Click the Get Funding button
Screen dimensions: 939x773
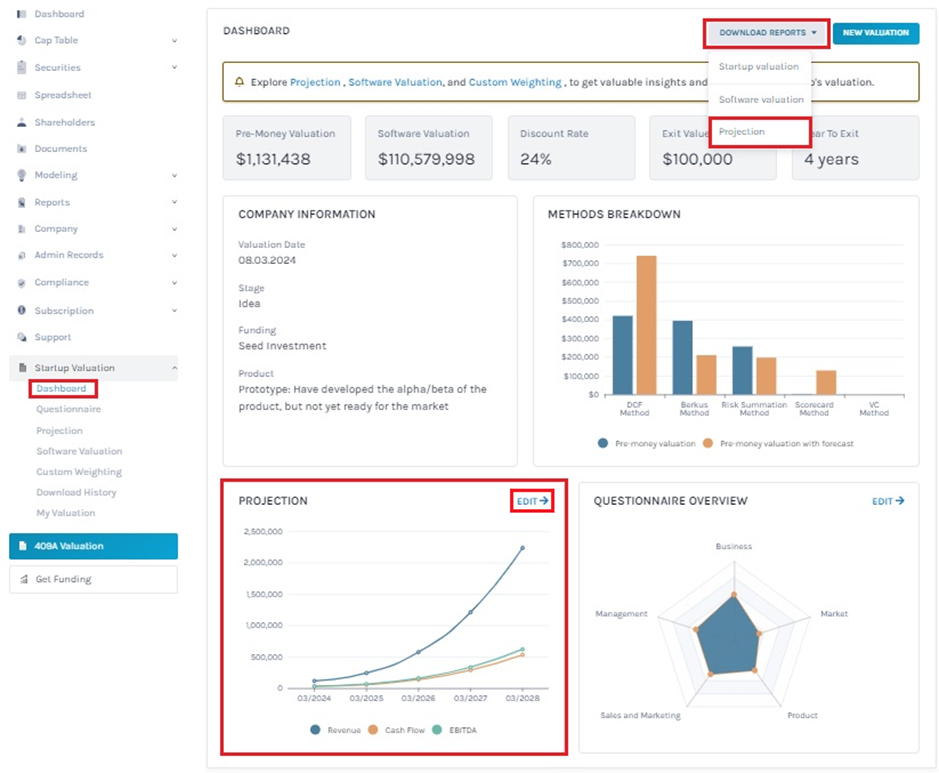pos(93,580)
